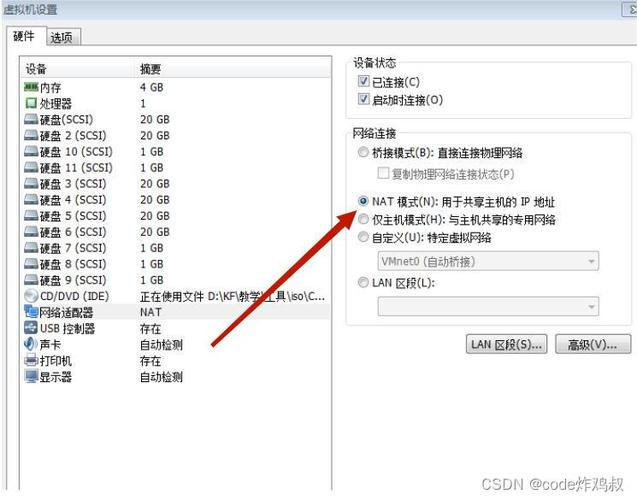637x500 pixels.
Task: Click the processor count value 1
Action: click(x=143, y=103)
